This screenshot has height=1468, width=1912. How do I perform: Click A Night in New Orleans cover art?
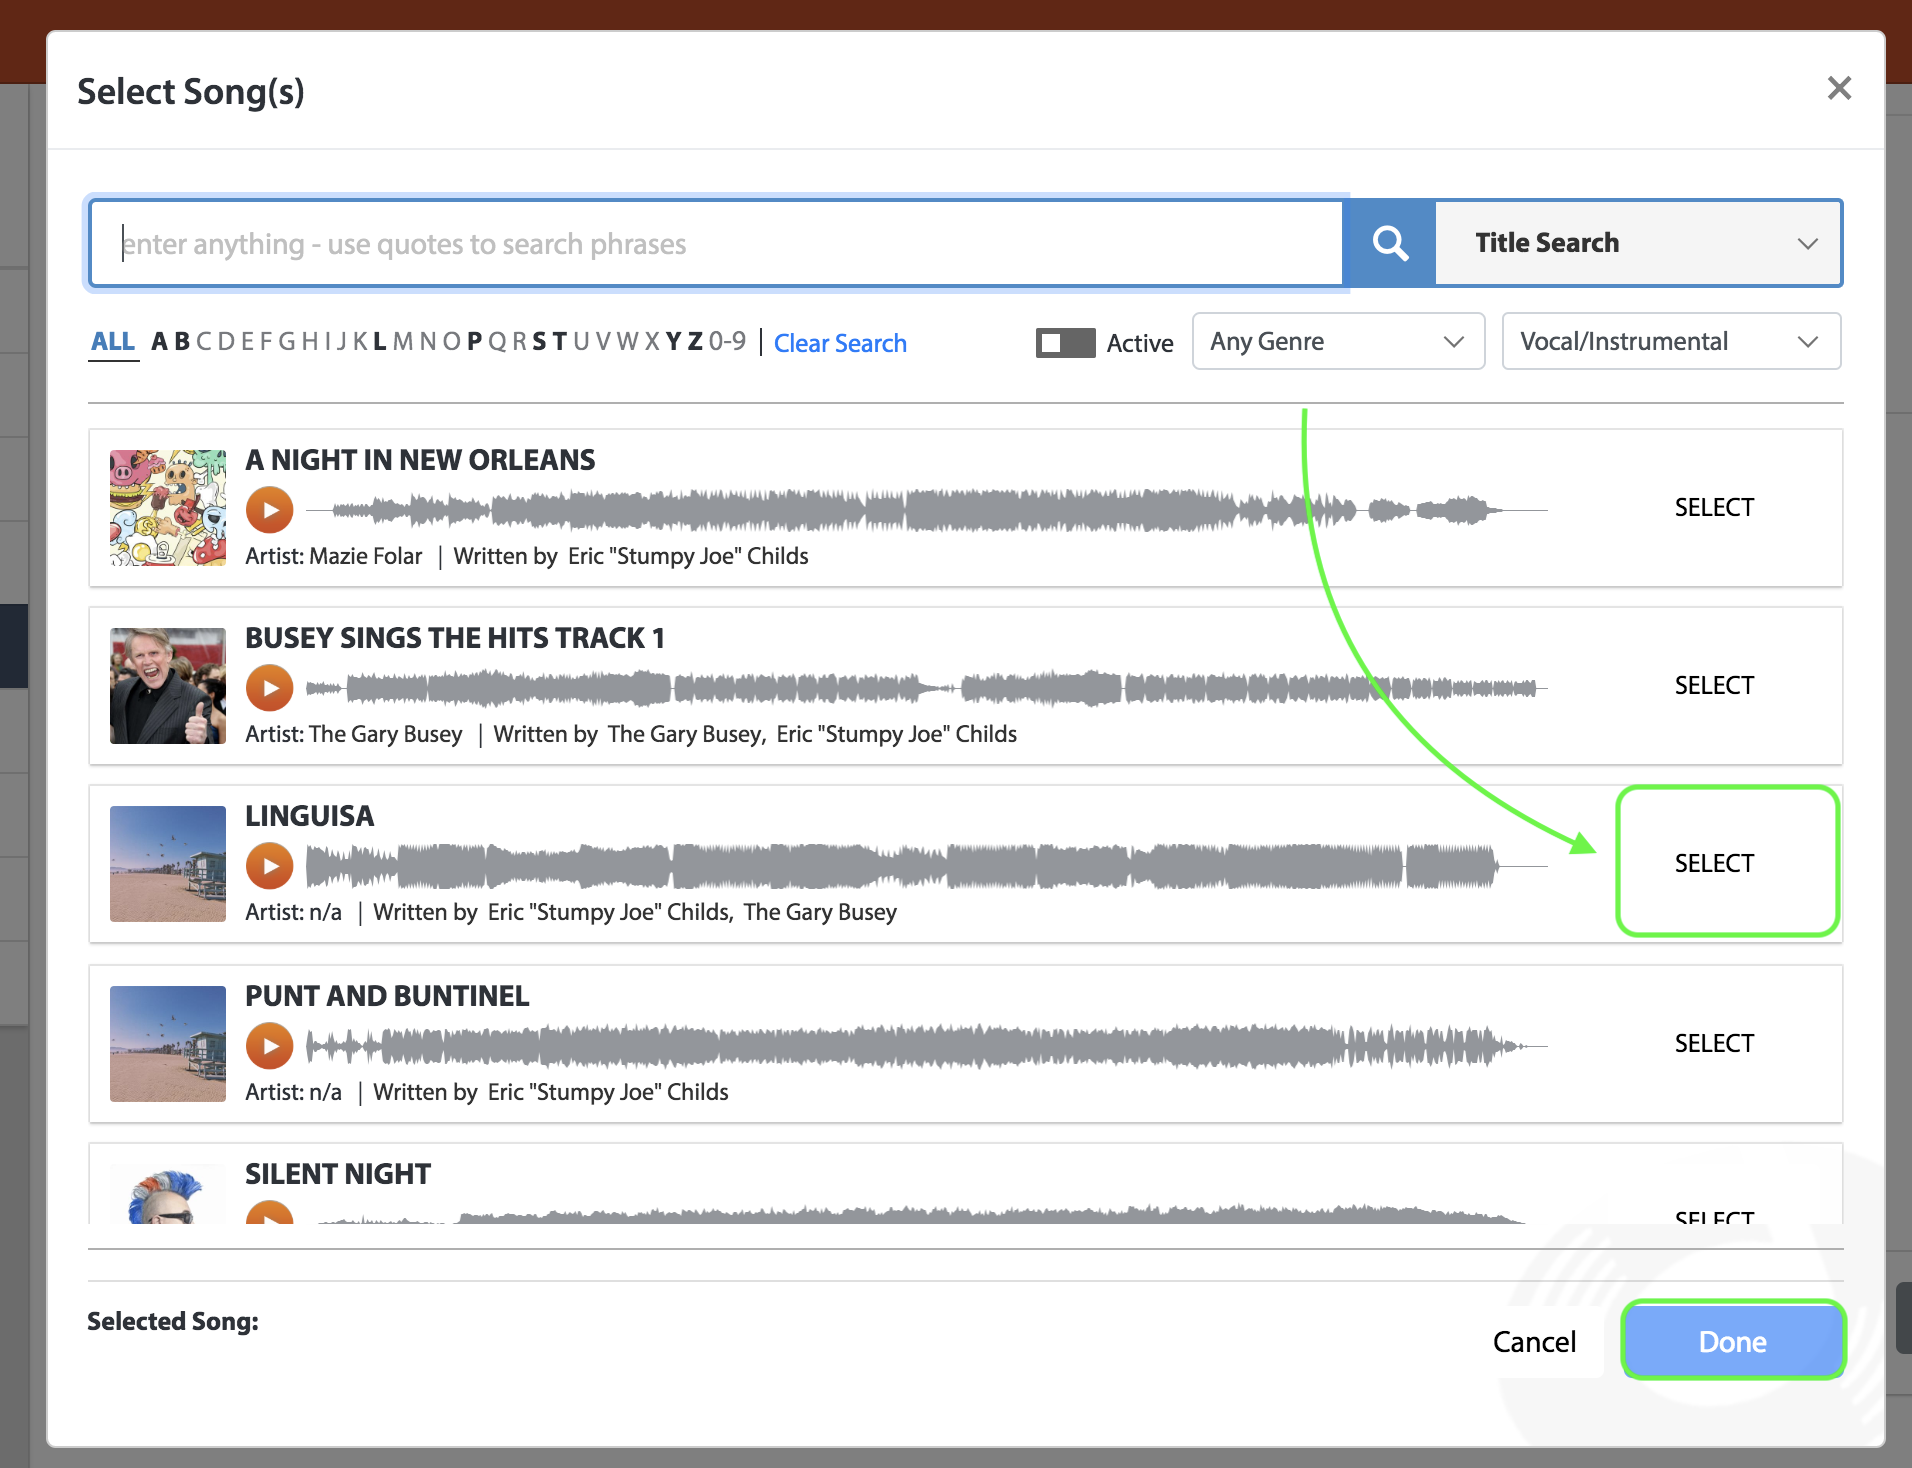pos(168,508)
